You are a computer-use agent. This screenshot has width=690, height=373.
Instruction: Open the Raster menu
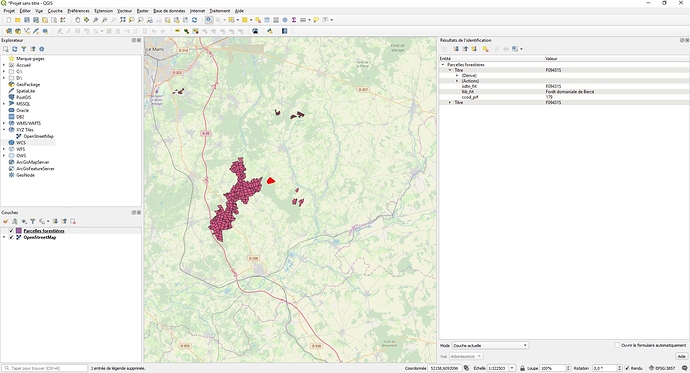(143, 11)
